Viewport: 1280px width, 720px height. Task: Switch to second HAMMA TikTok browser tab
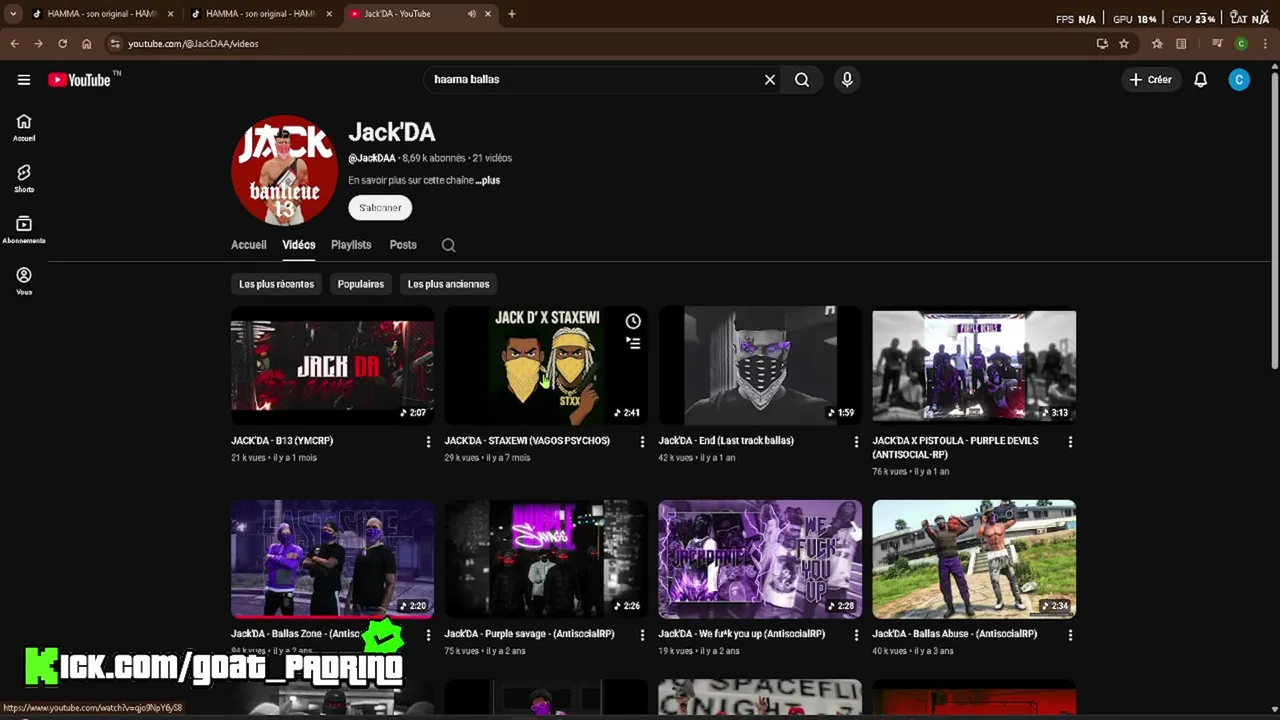pos(260,14)
